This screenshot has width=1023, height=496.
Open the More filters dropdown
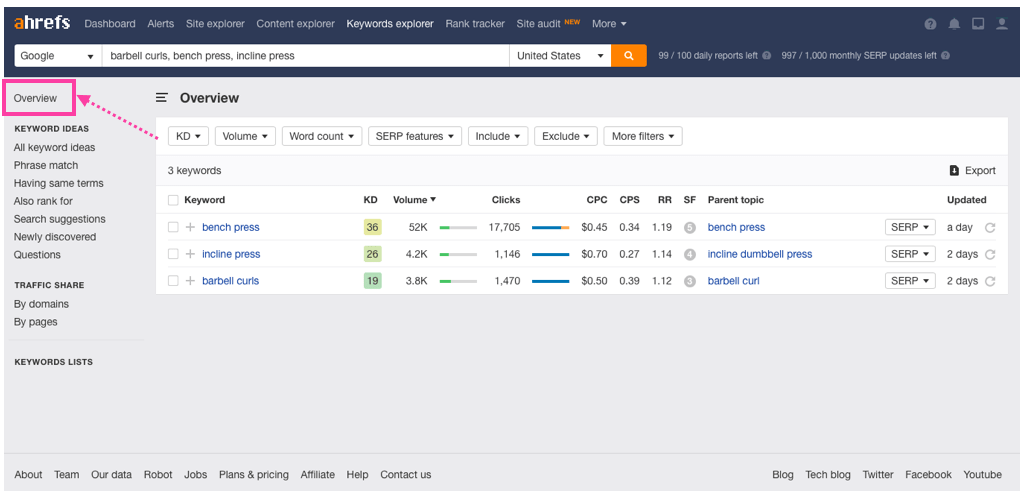point(643,136)
